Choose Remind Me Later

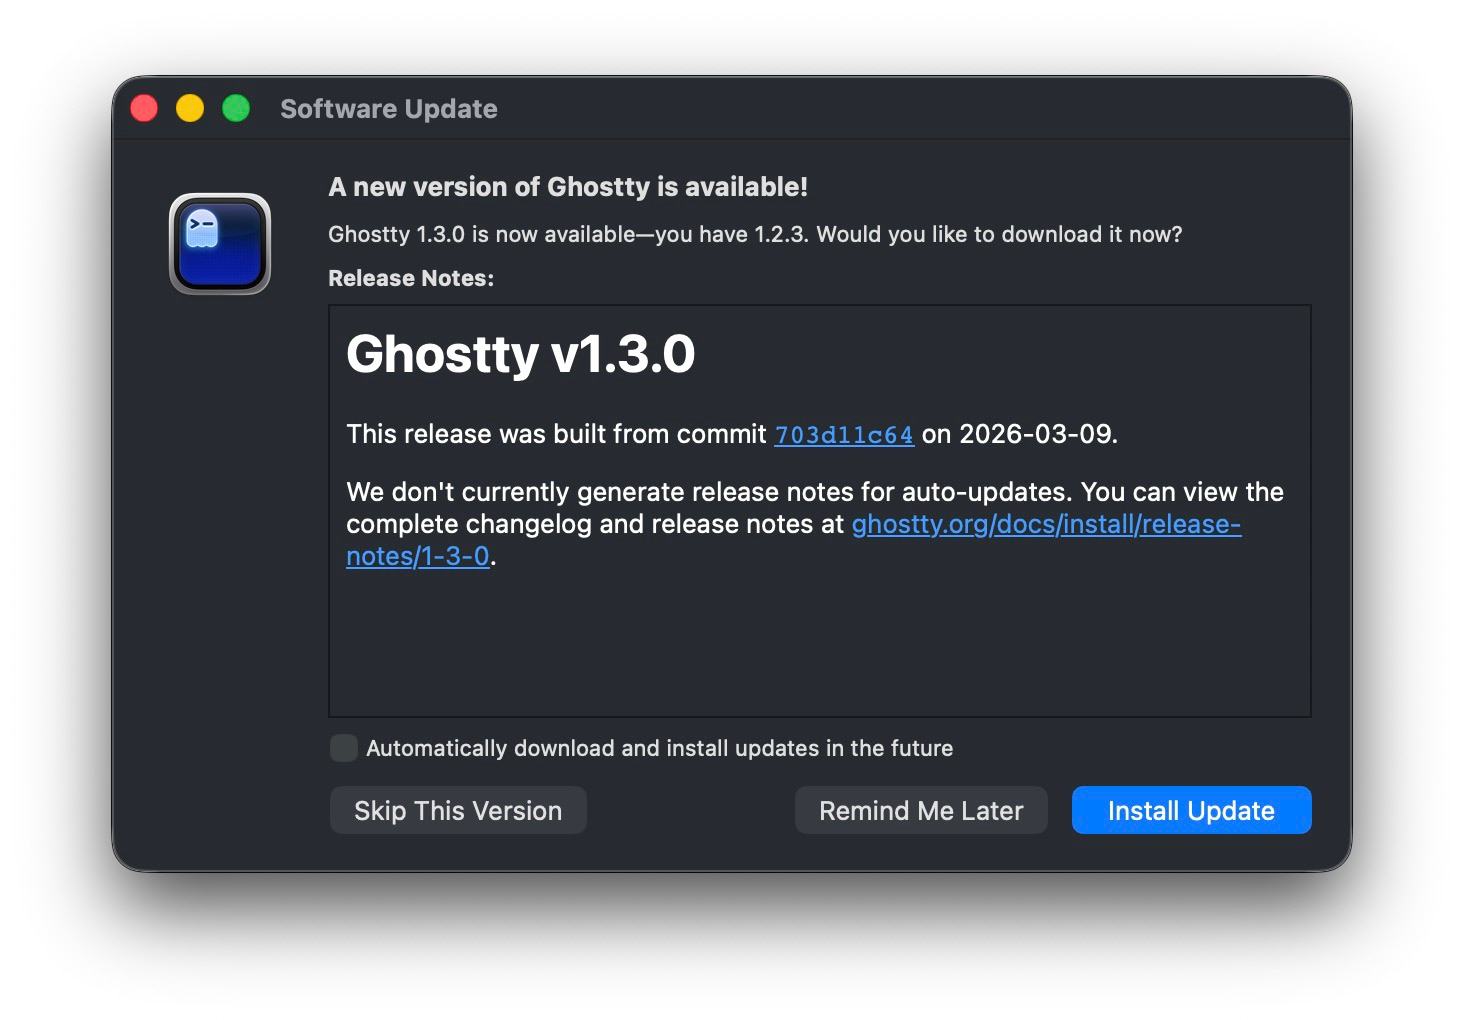click(x=920, y=810)
